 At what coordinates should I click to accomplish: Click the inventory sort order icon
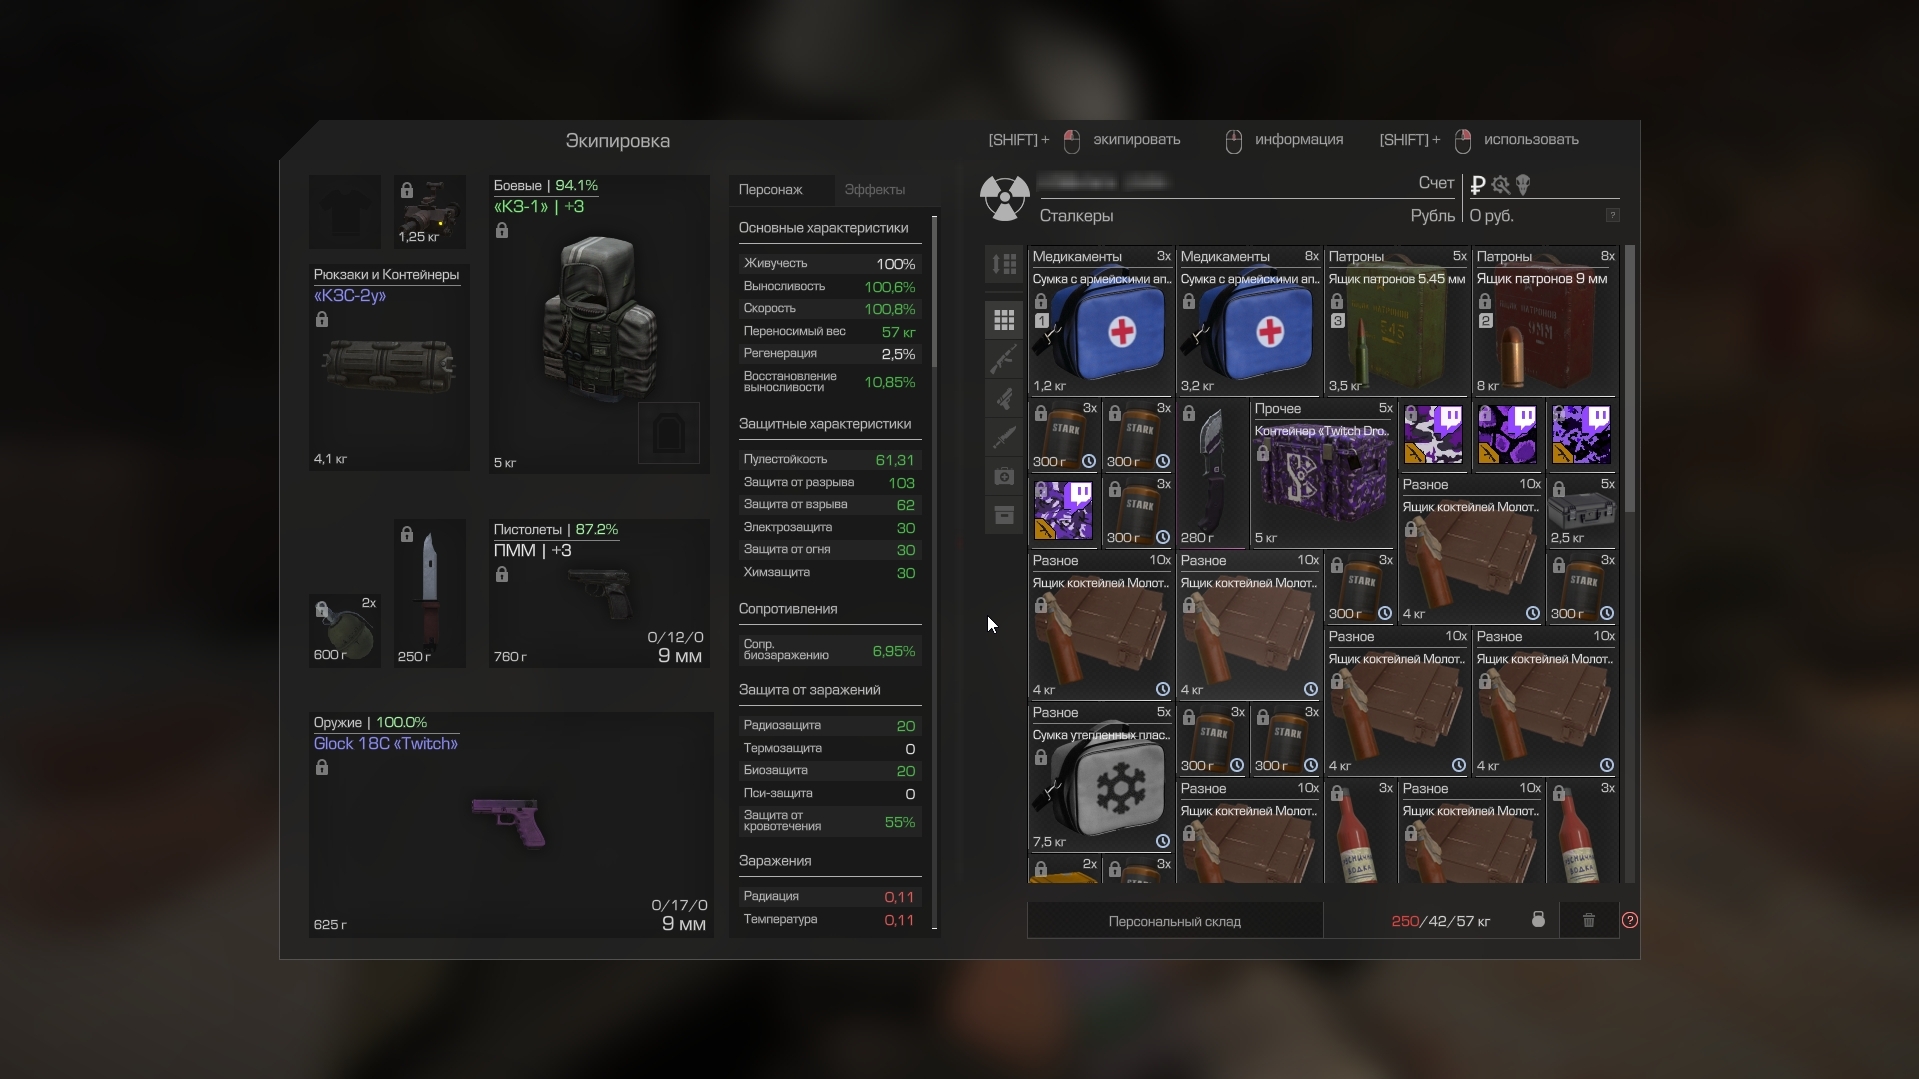click(x=1004, y=264)
